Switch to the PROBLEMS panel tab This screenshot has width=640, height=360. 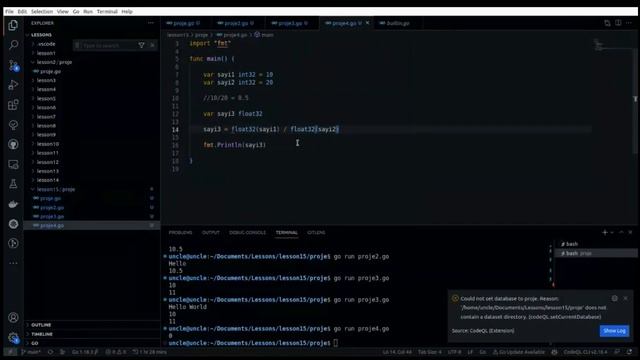(180, 232)
